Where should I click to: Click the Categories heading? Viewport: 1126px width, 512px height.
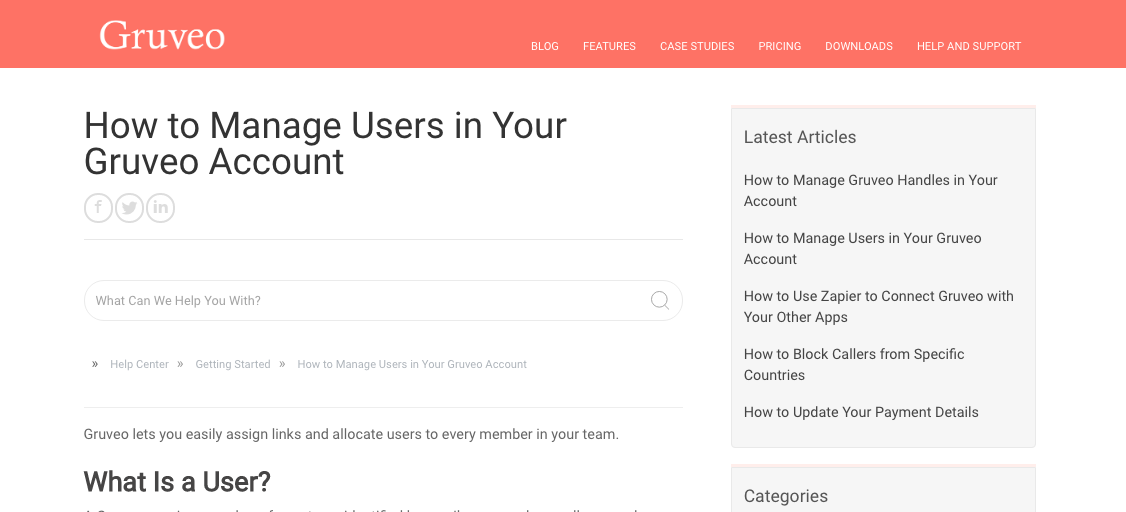click(786, 496)
